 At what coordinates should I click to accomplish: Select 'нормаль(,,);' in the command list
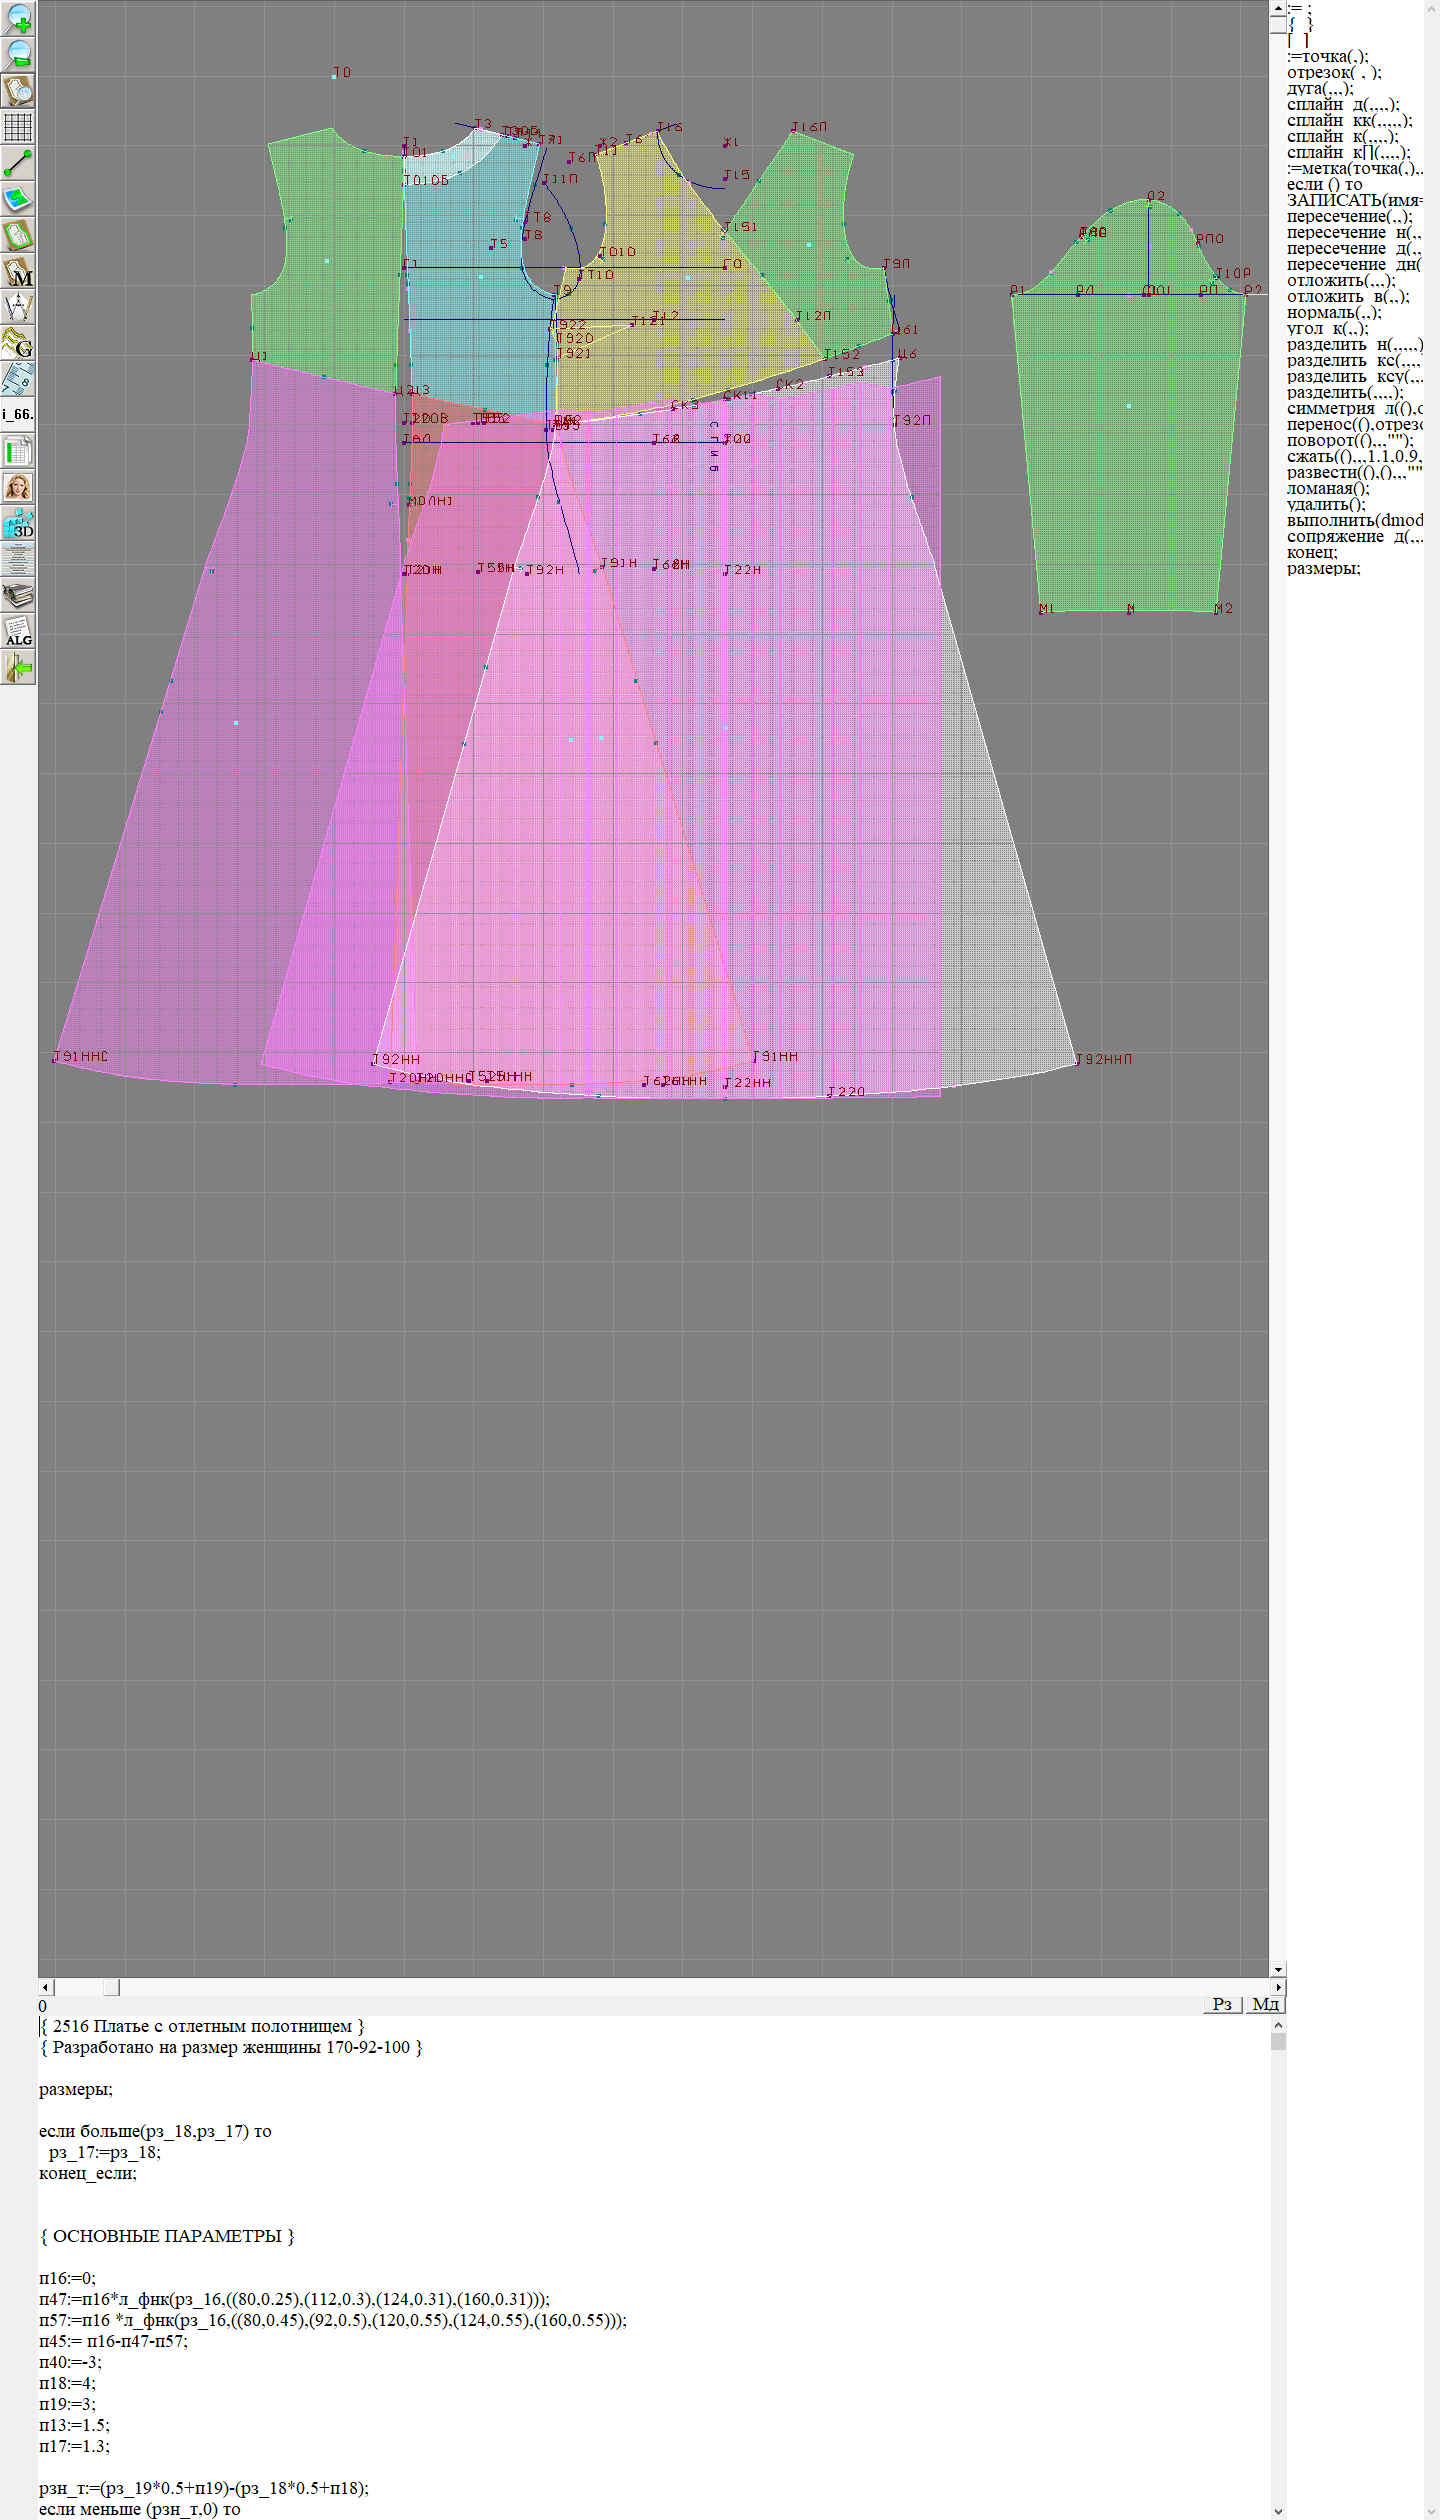pos(1334,312)
